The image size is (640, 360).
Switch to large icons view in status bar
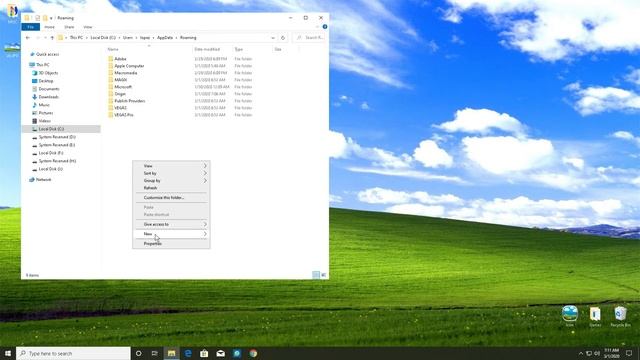[x=324, y=275]
